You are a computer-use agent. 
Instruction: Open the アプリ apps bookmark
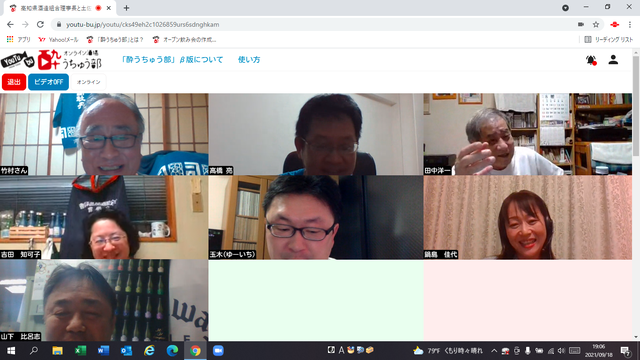[19, 40]
